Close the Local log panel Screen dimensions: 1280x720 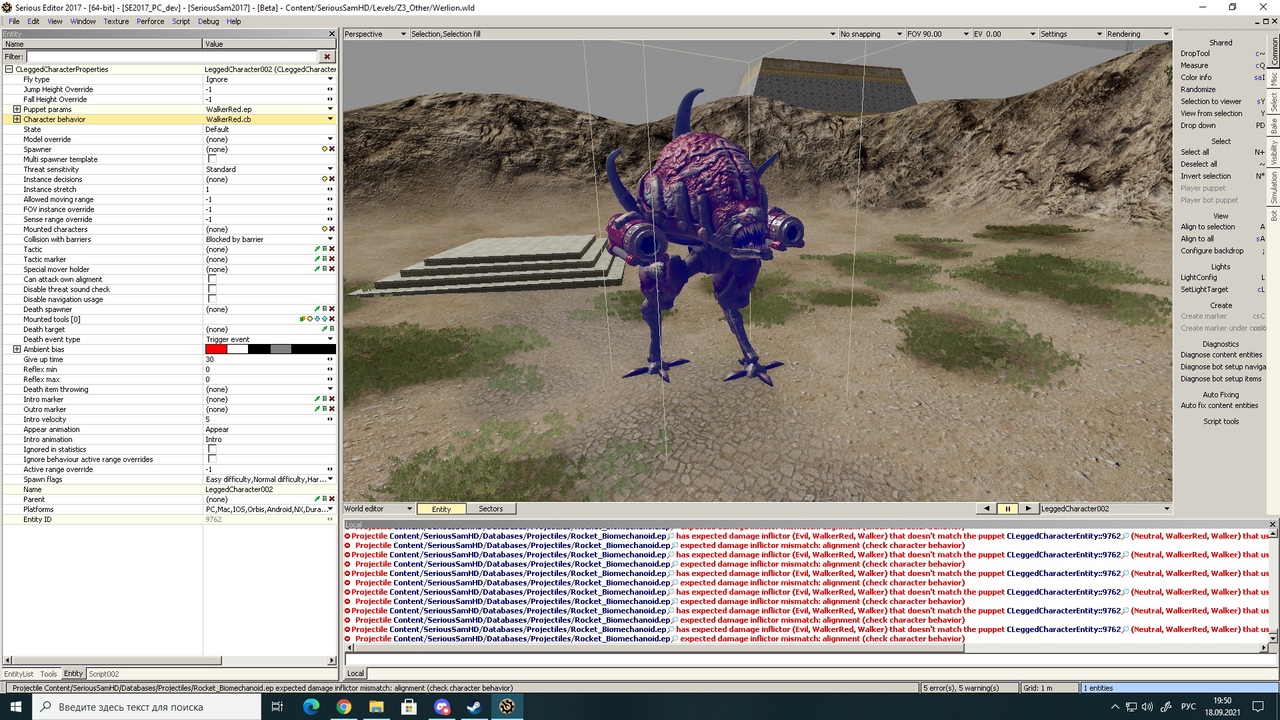tap(1273, 524)
